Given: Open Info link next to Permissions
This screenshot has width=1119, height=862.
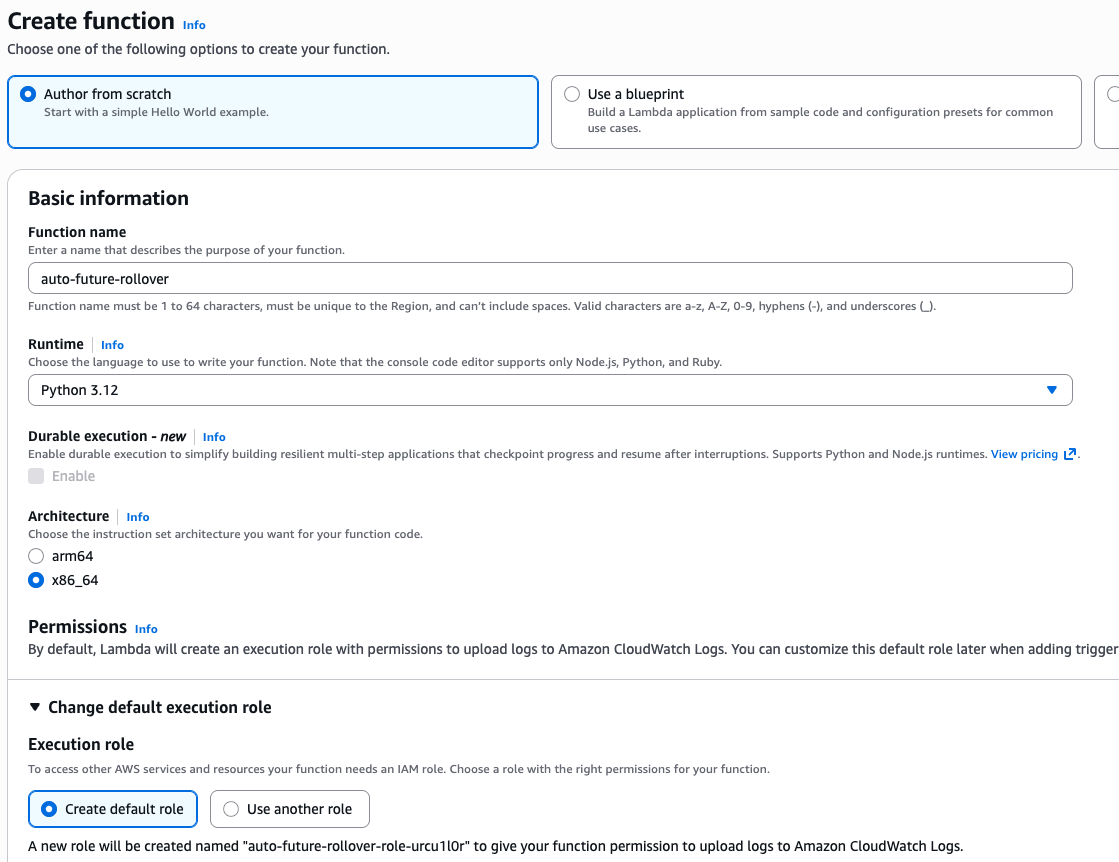Looking at the screenshot, I should click(x=146, y=629).
